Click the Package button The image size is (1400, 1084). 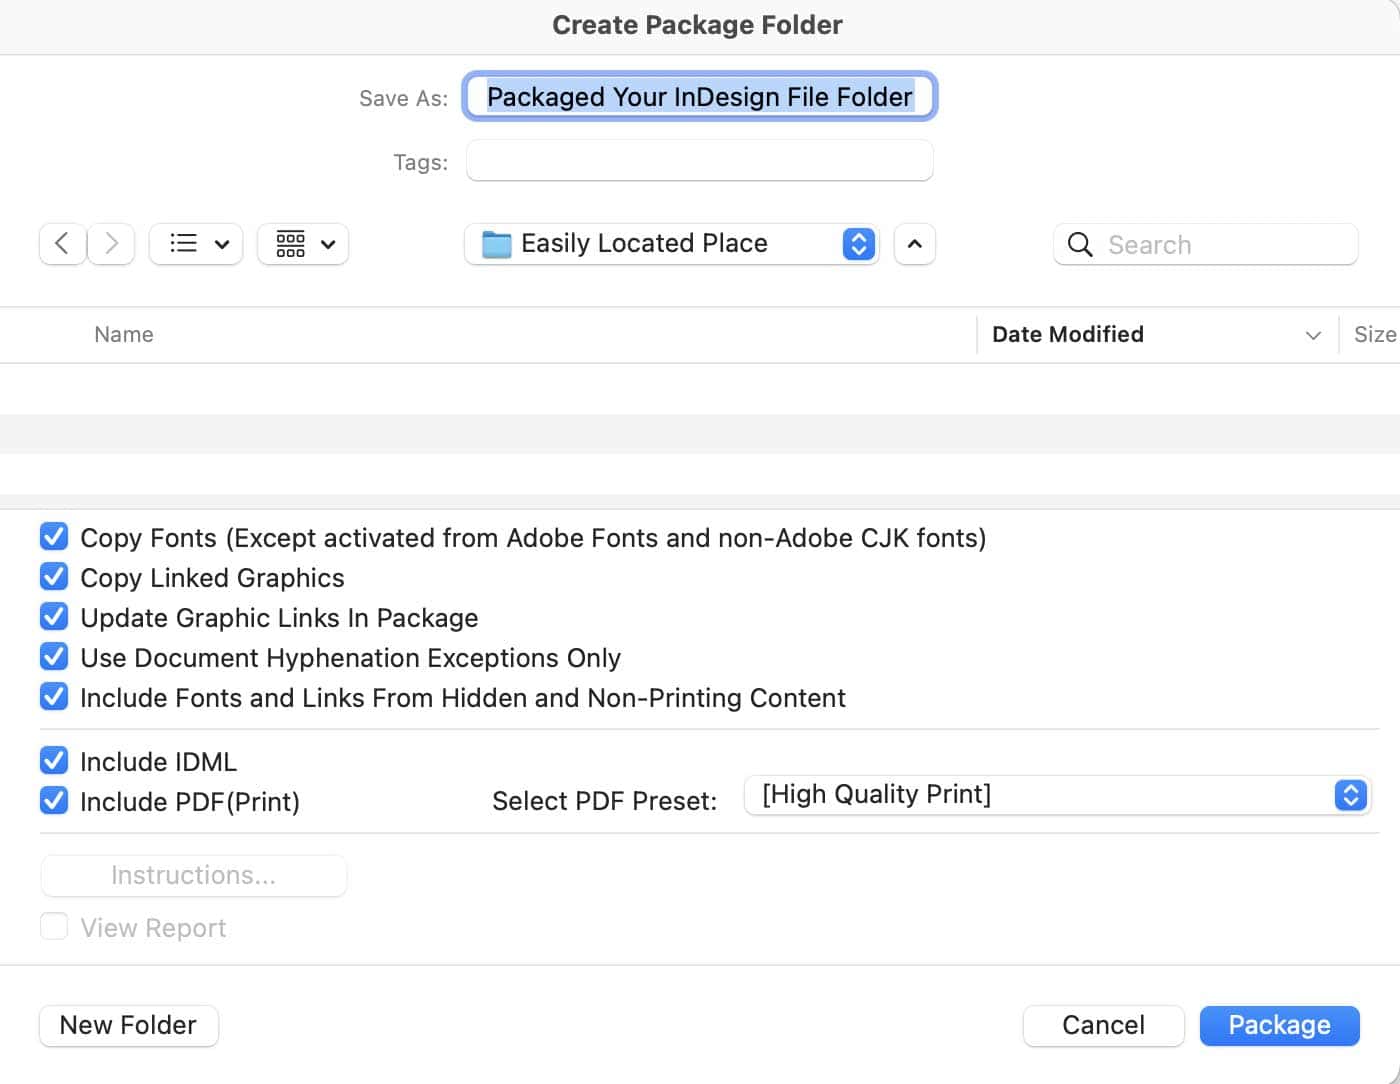[1279, 1025]
